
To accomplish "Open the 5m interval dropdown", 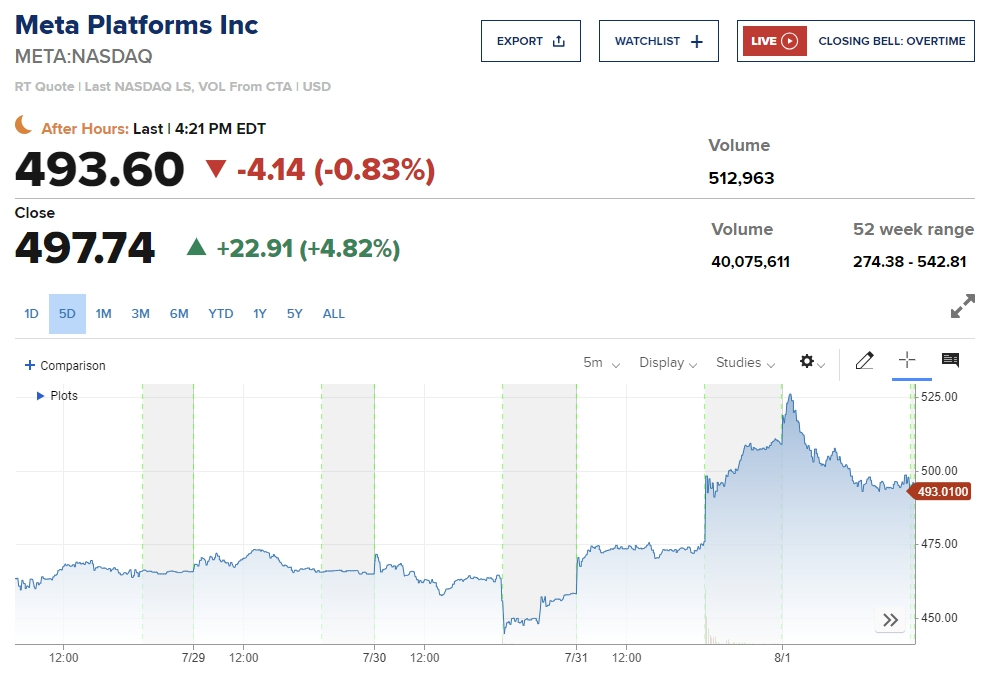I will (601, 363).
